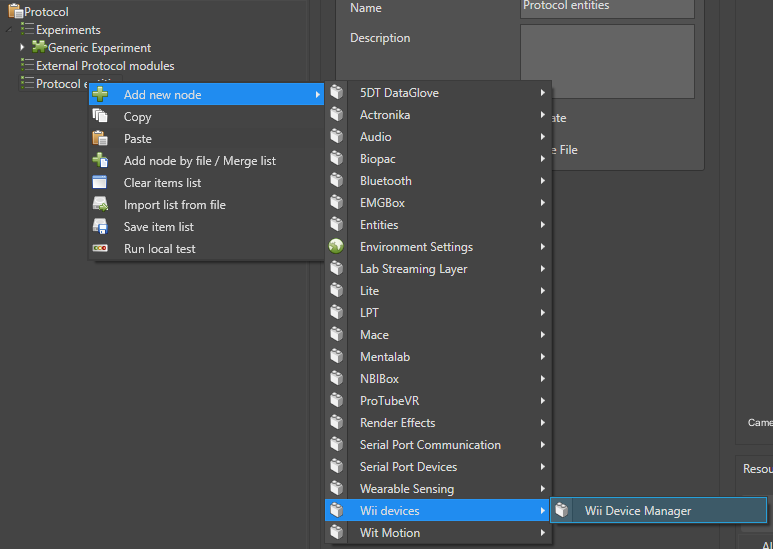773x549 pixels.
Task: Select Import list from file entry
Action: pos(206,205)
